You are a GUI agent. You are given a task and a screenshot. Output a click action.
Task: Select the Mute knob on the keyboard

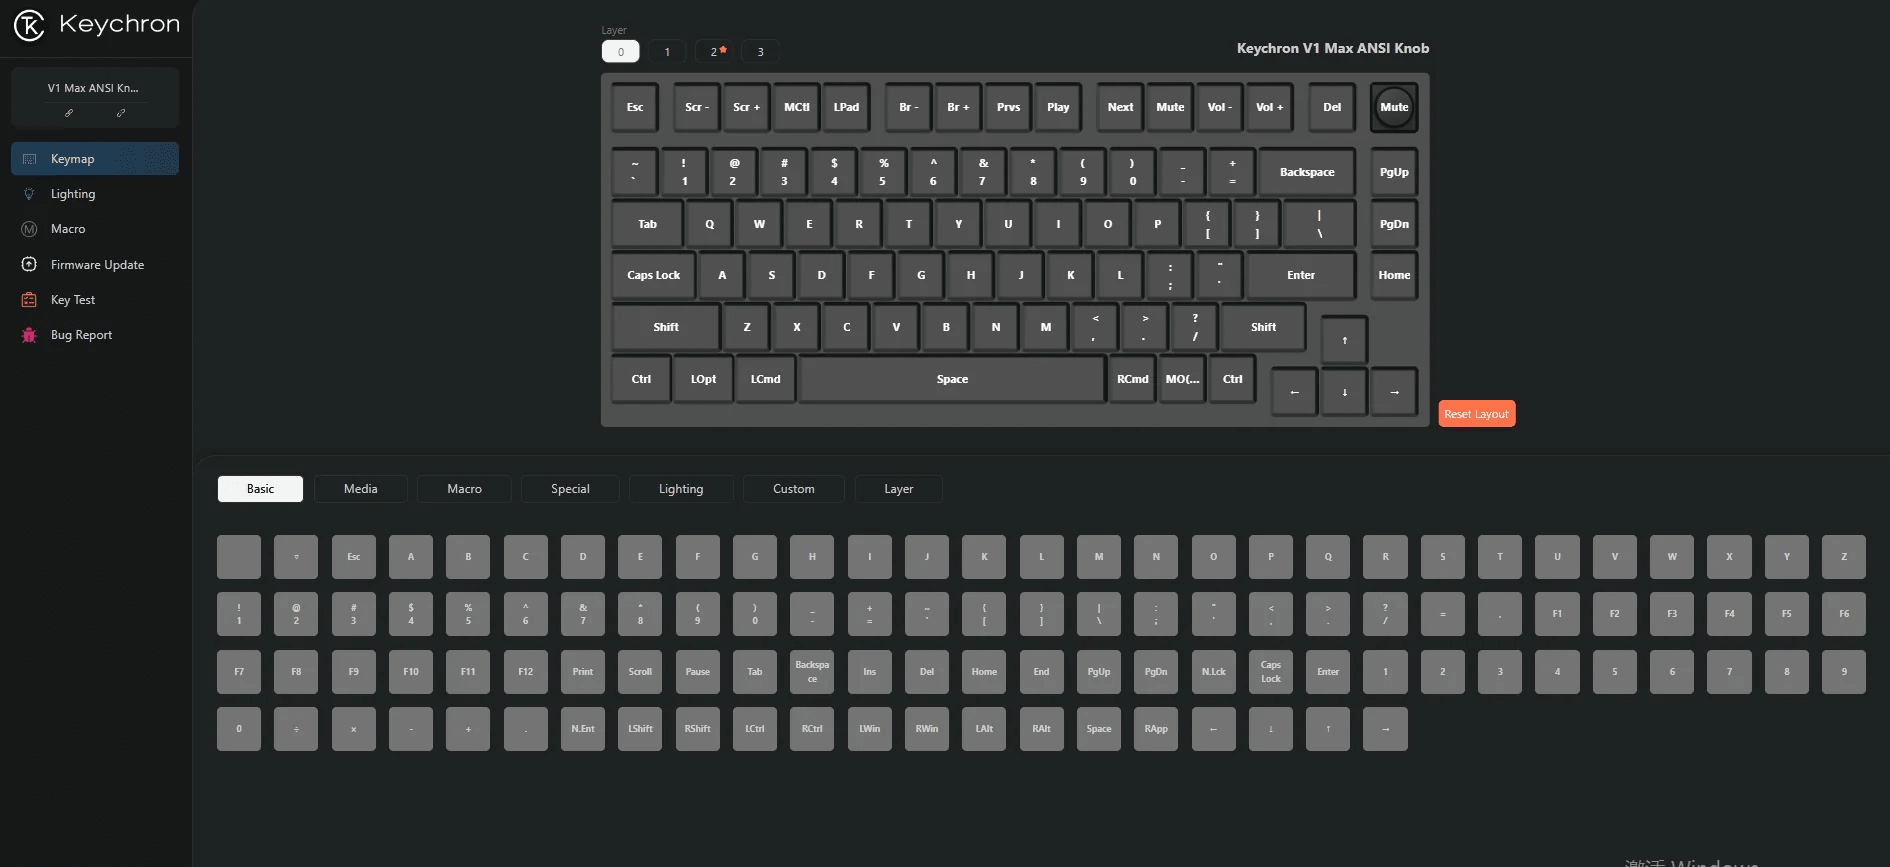pos(1393,108)
